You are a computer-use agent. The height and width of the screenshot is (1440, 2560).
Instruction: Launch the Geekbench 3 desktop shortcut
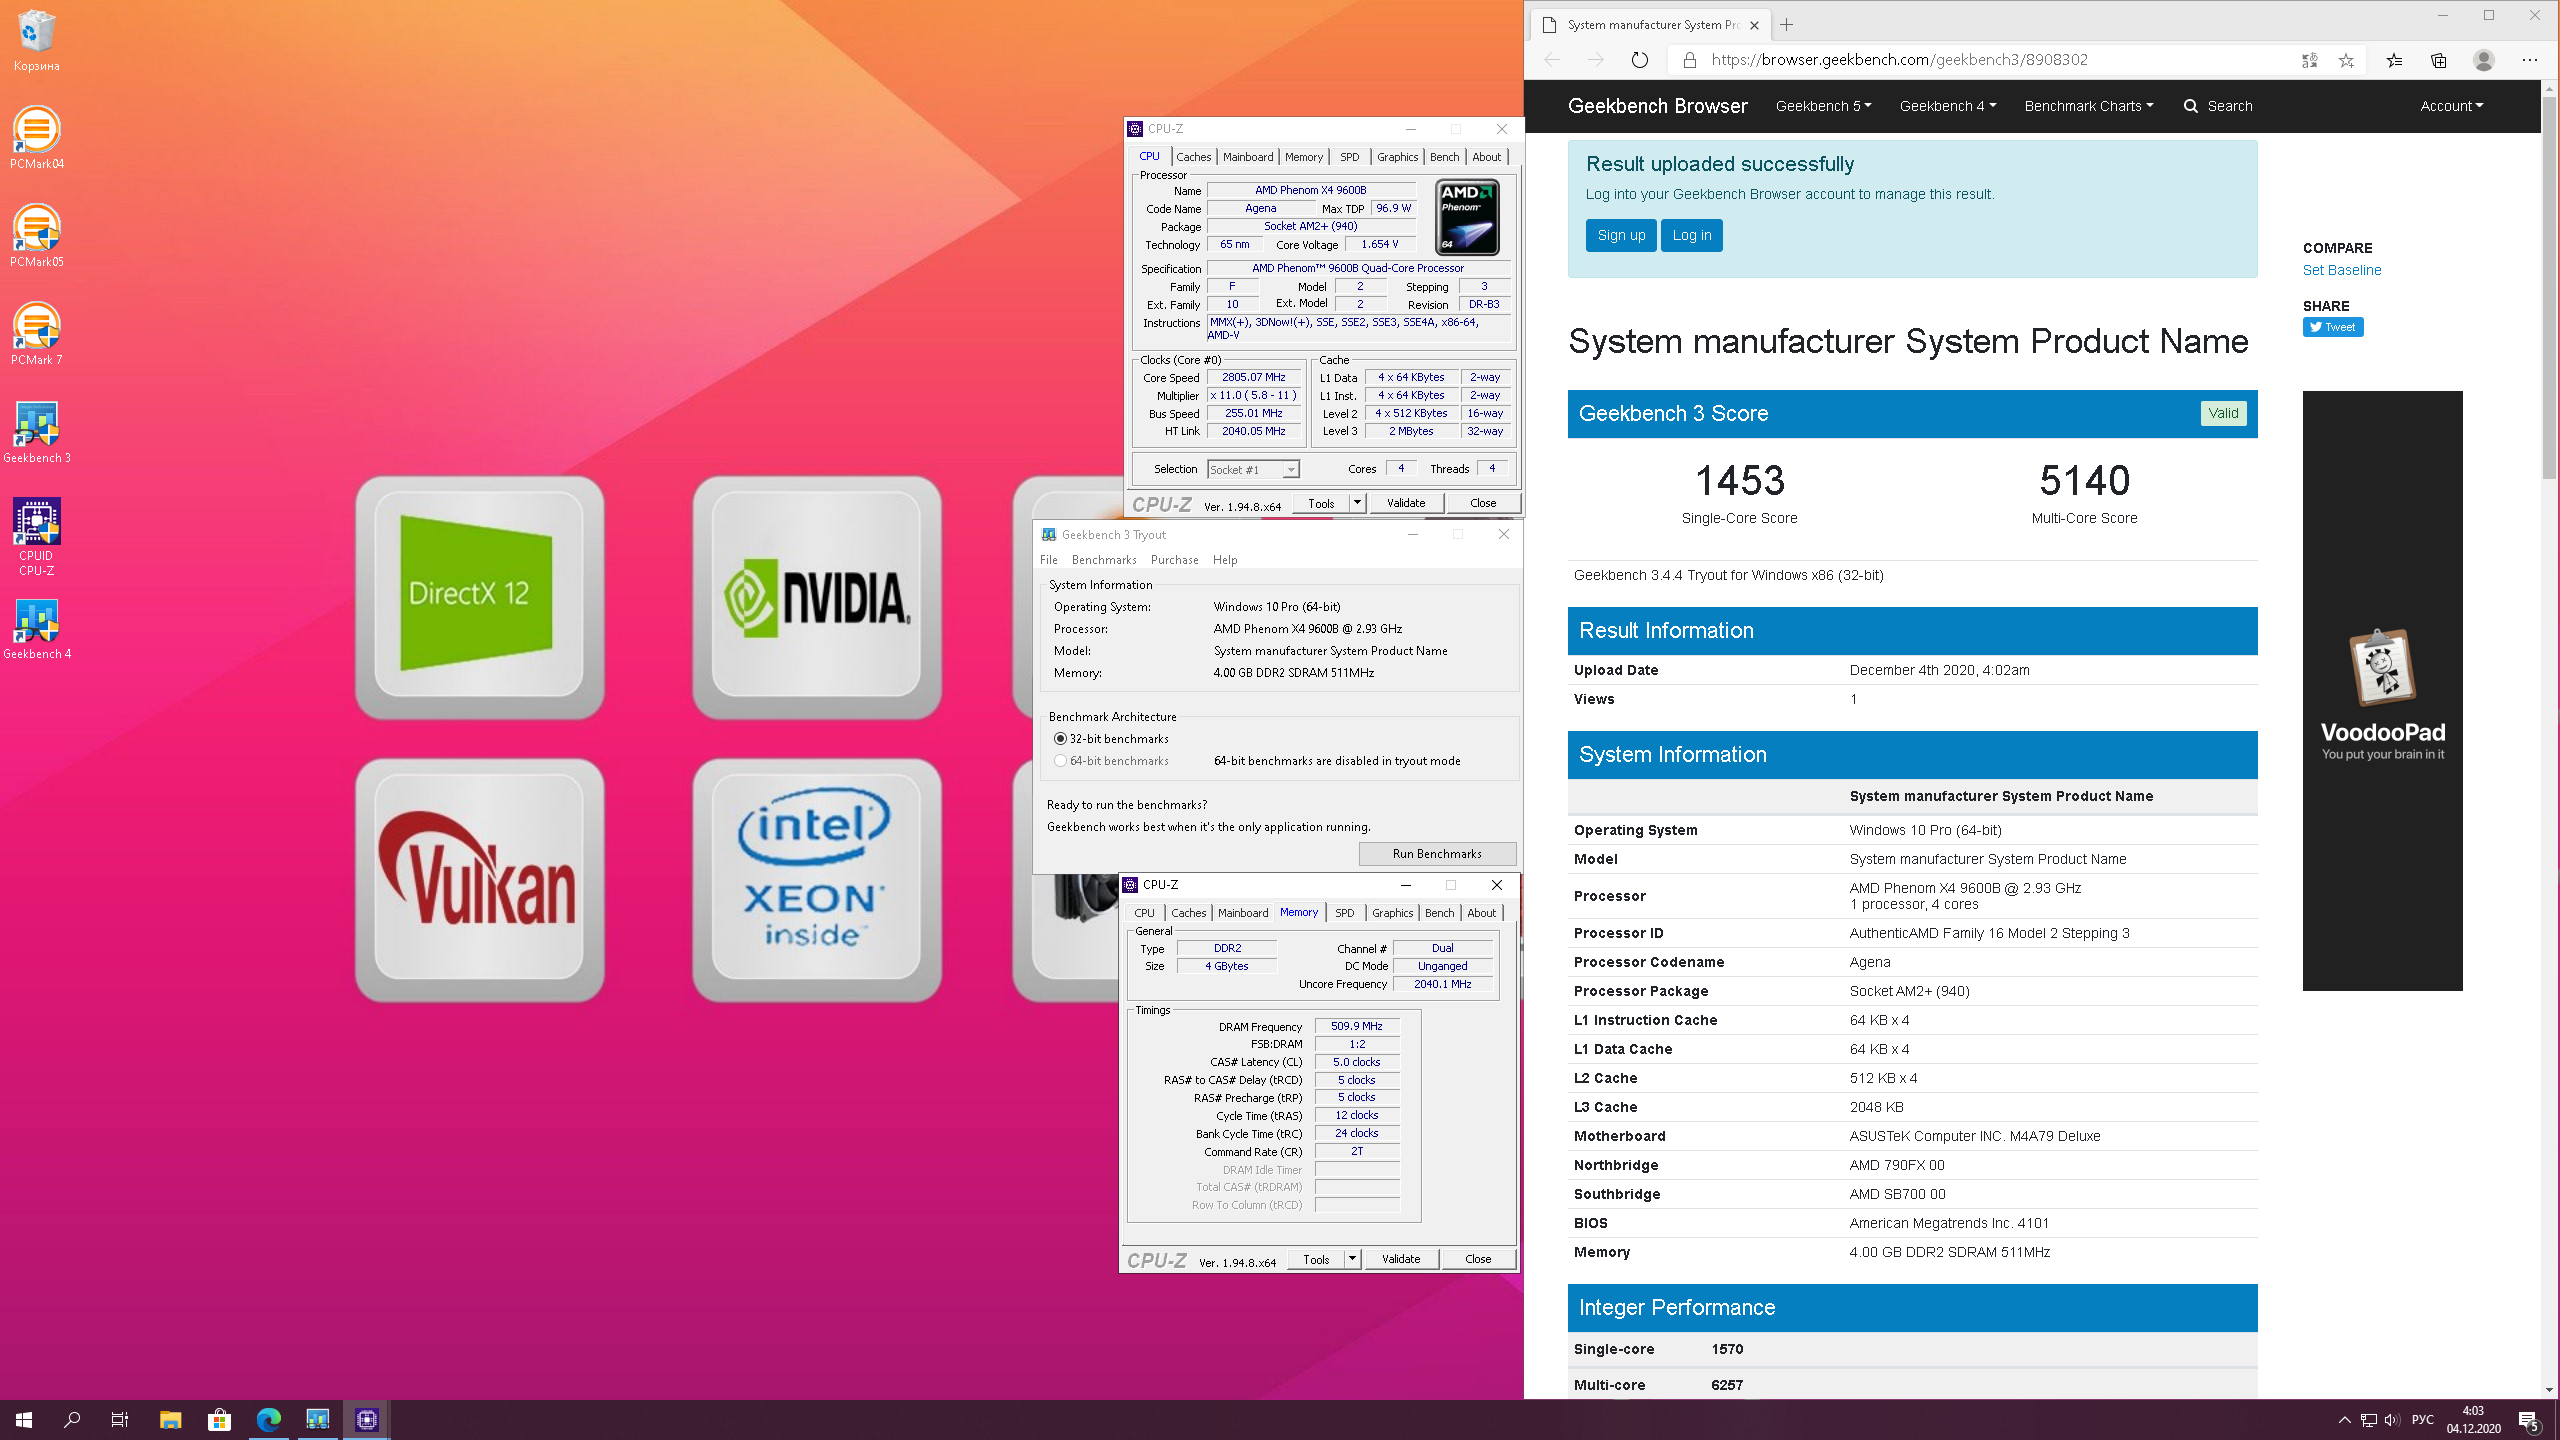[37, 432]
